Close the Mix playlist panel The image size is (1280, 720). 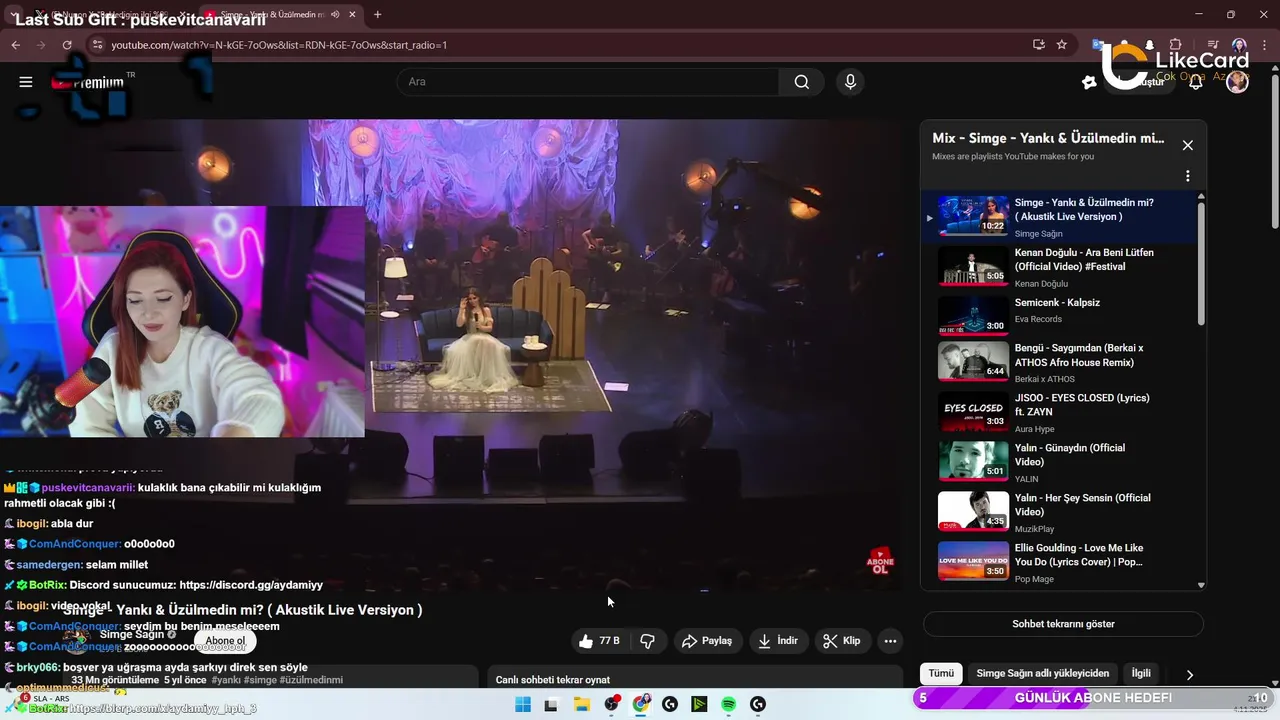pos(1188,145)
